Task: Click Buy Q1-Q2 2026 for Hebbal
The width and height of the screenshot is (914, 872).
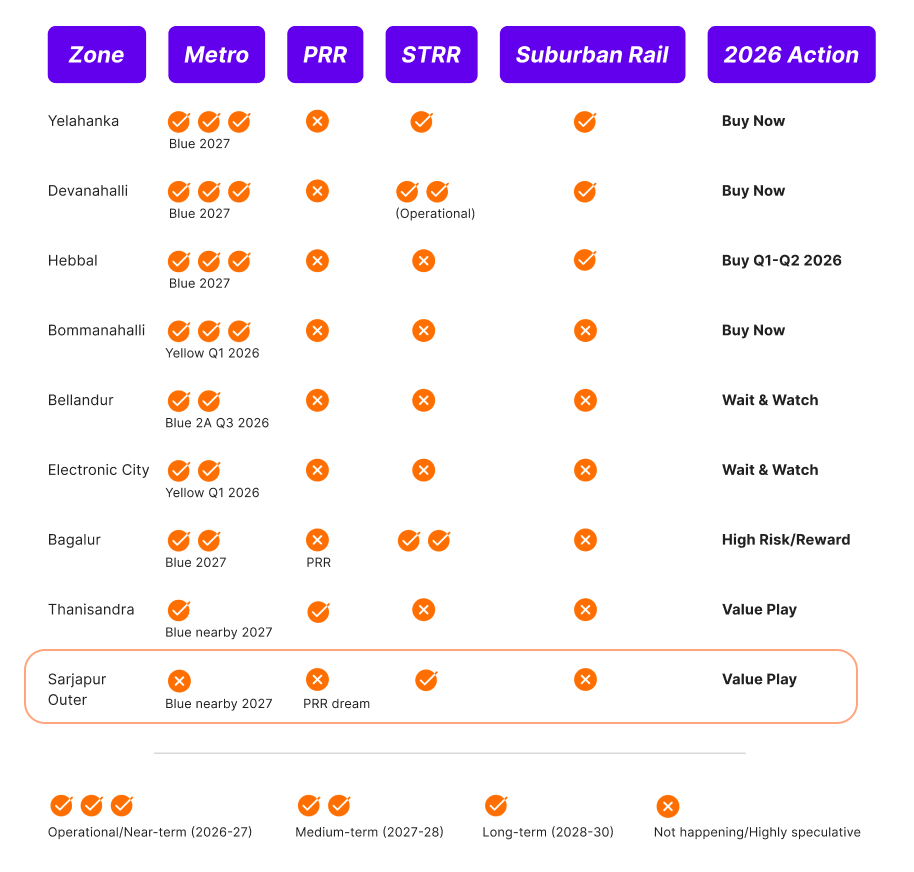Action: click(782, 261)
